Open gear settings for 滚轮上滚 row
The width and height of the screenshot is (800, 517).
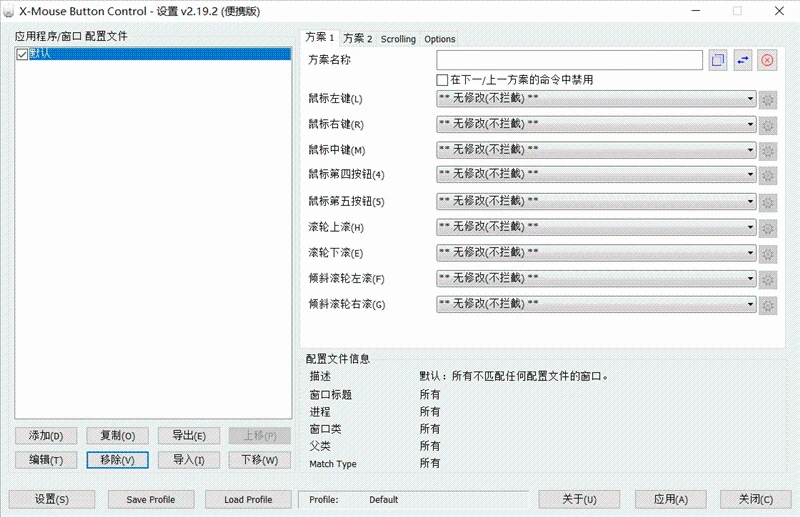click(x=768, y=227)
